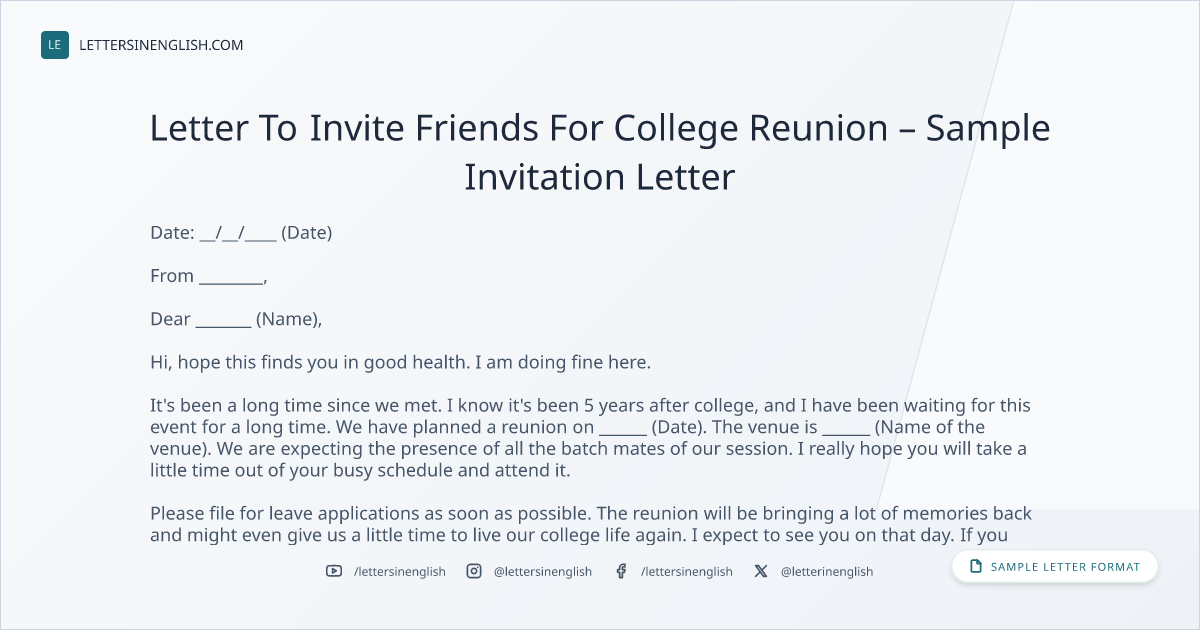
Task: Open the @lettersinenglish Instagram handle
Action: pyautogui.click(x=543, y=571)
